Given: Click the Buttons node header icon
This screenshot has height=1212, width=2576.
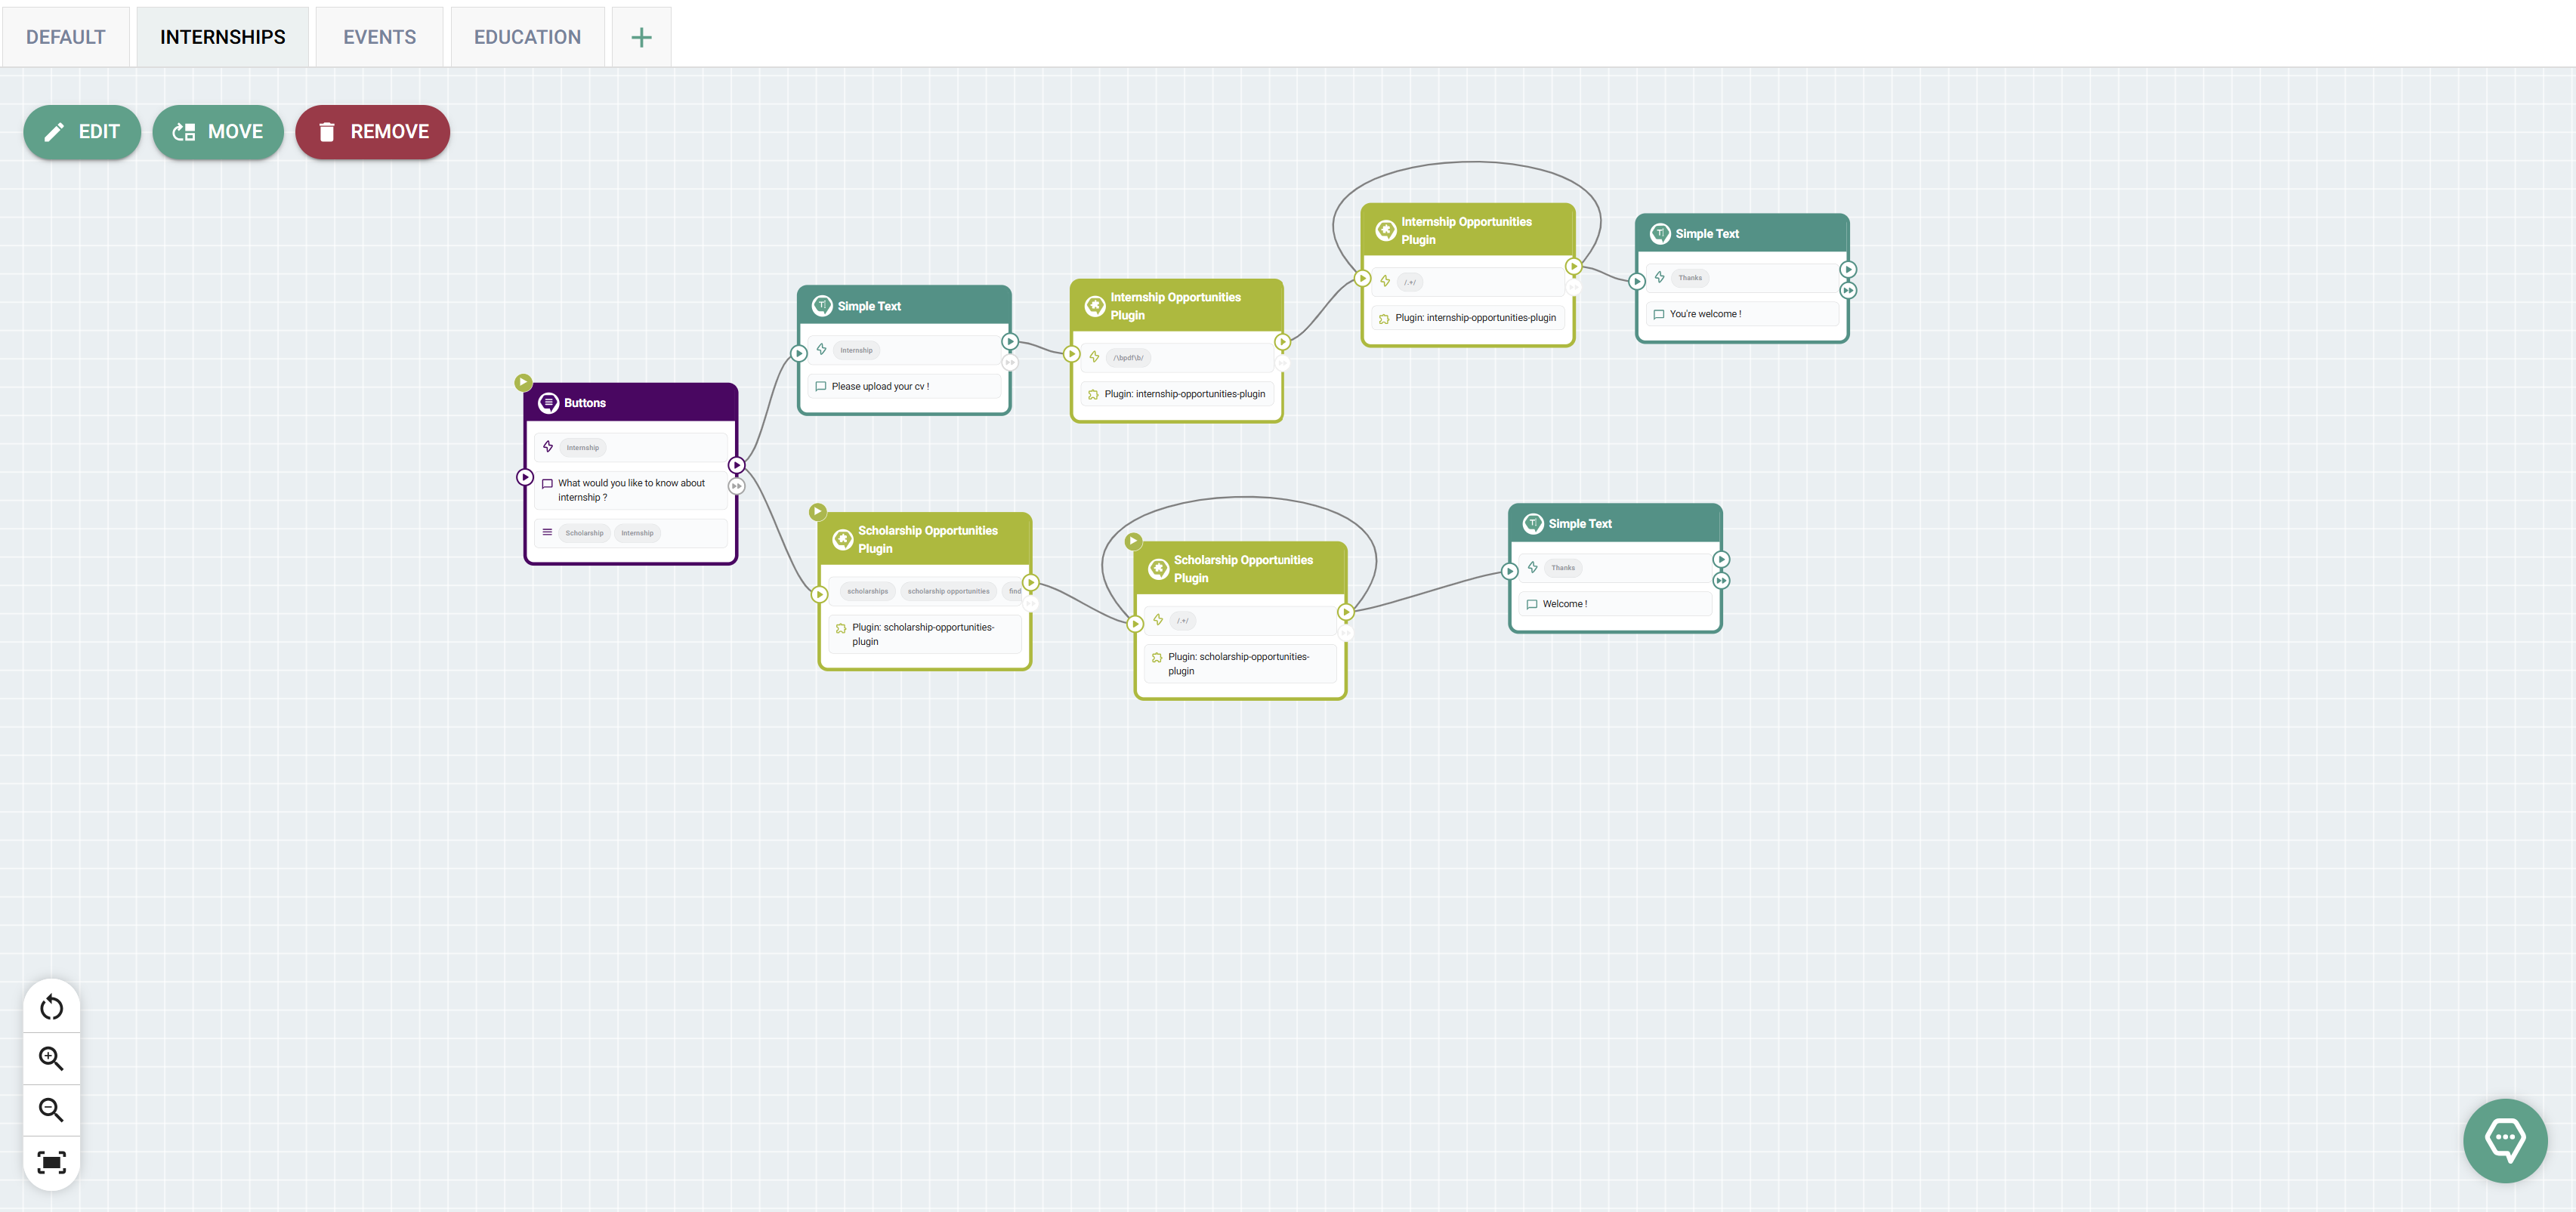Looking at the screenshot, I should click(x=548, y=403).
